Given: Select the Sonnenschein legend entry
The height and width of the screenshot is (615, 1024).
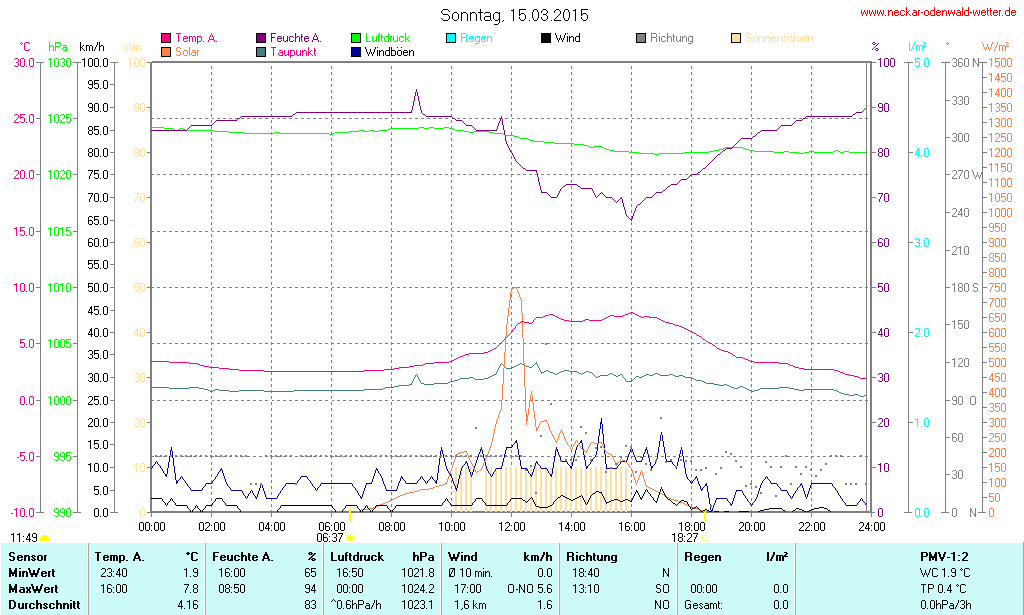Looking at the screenshot, I should (771, 38).
